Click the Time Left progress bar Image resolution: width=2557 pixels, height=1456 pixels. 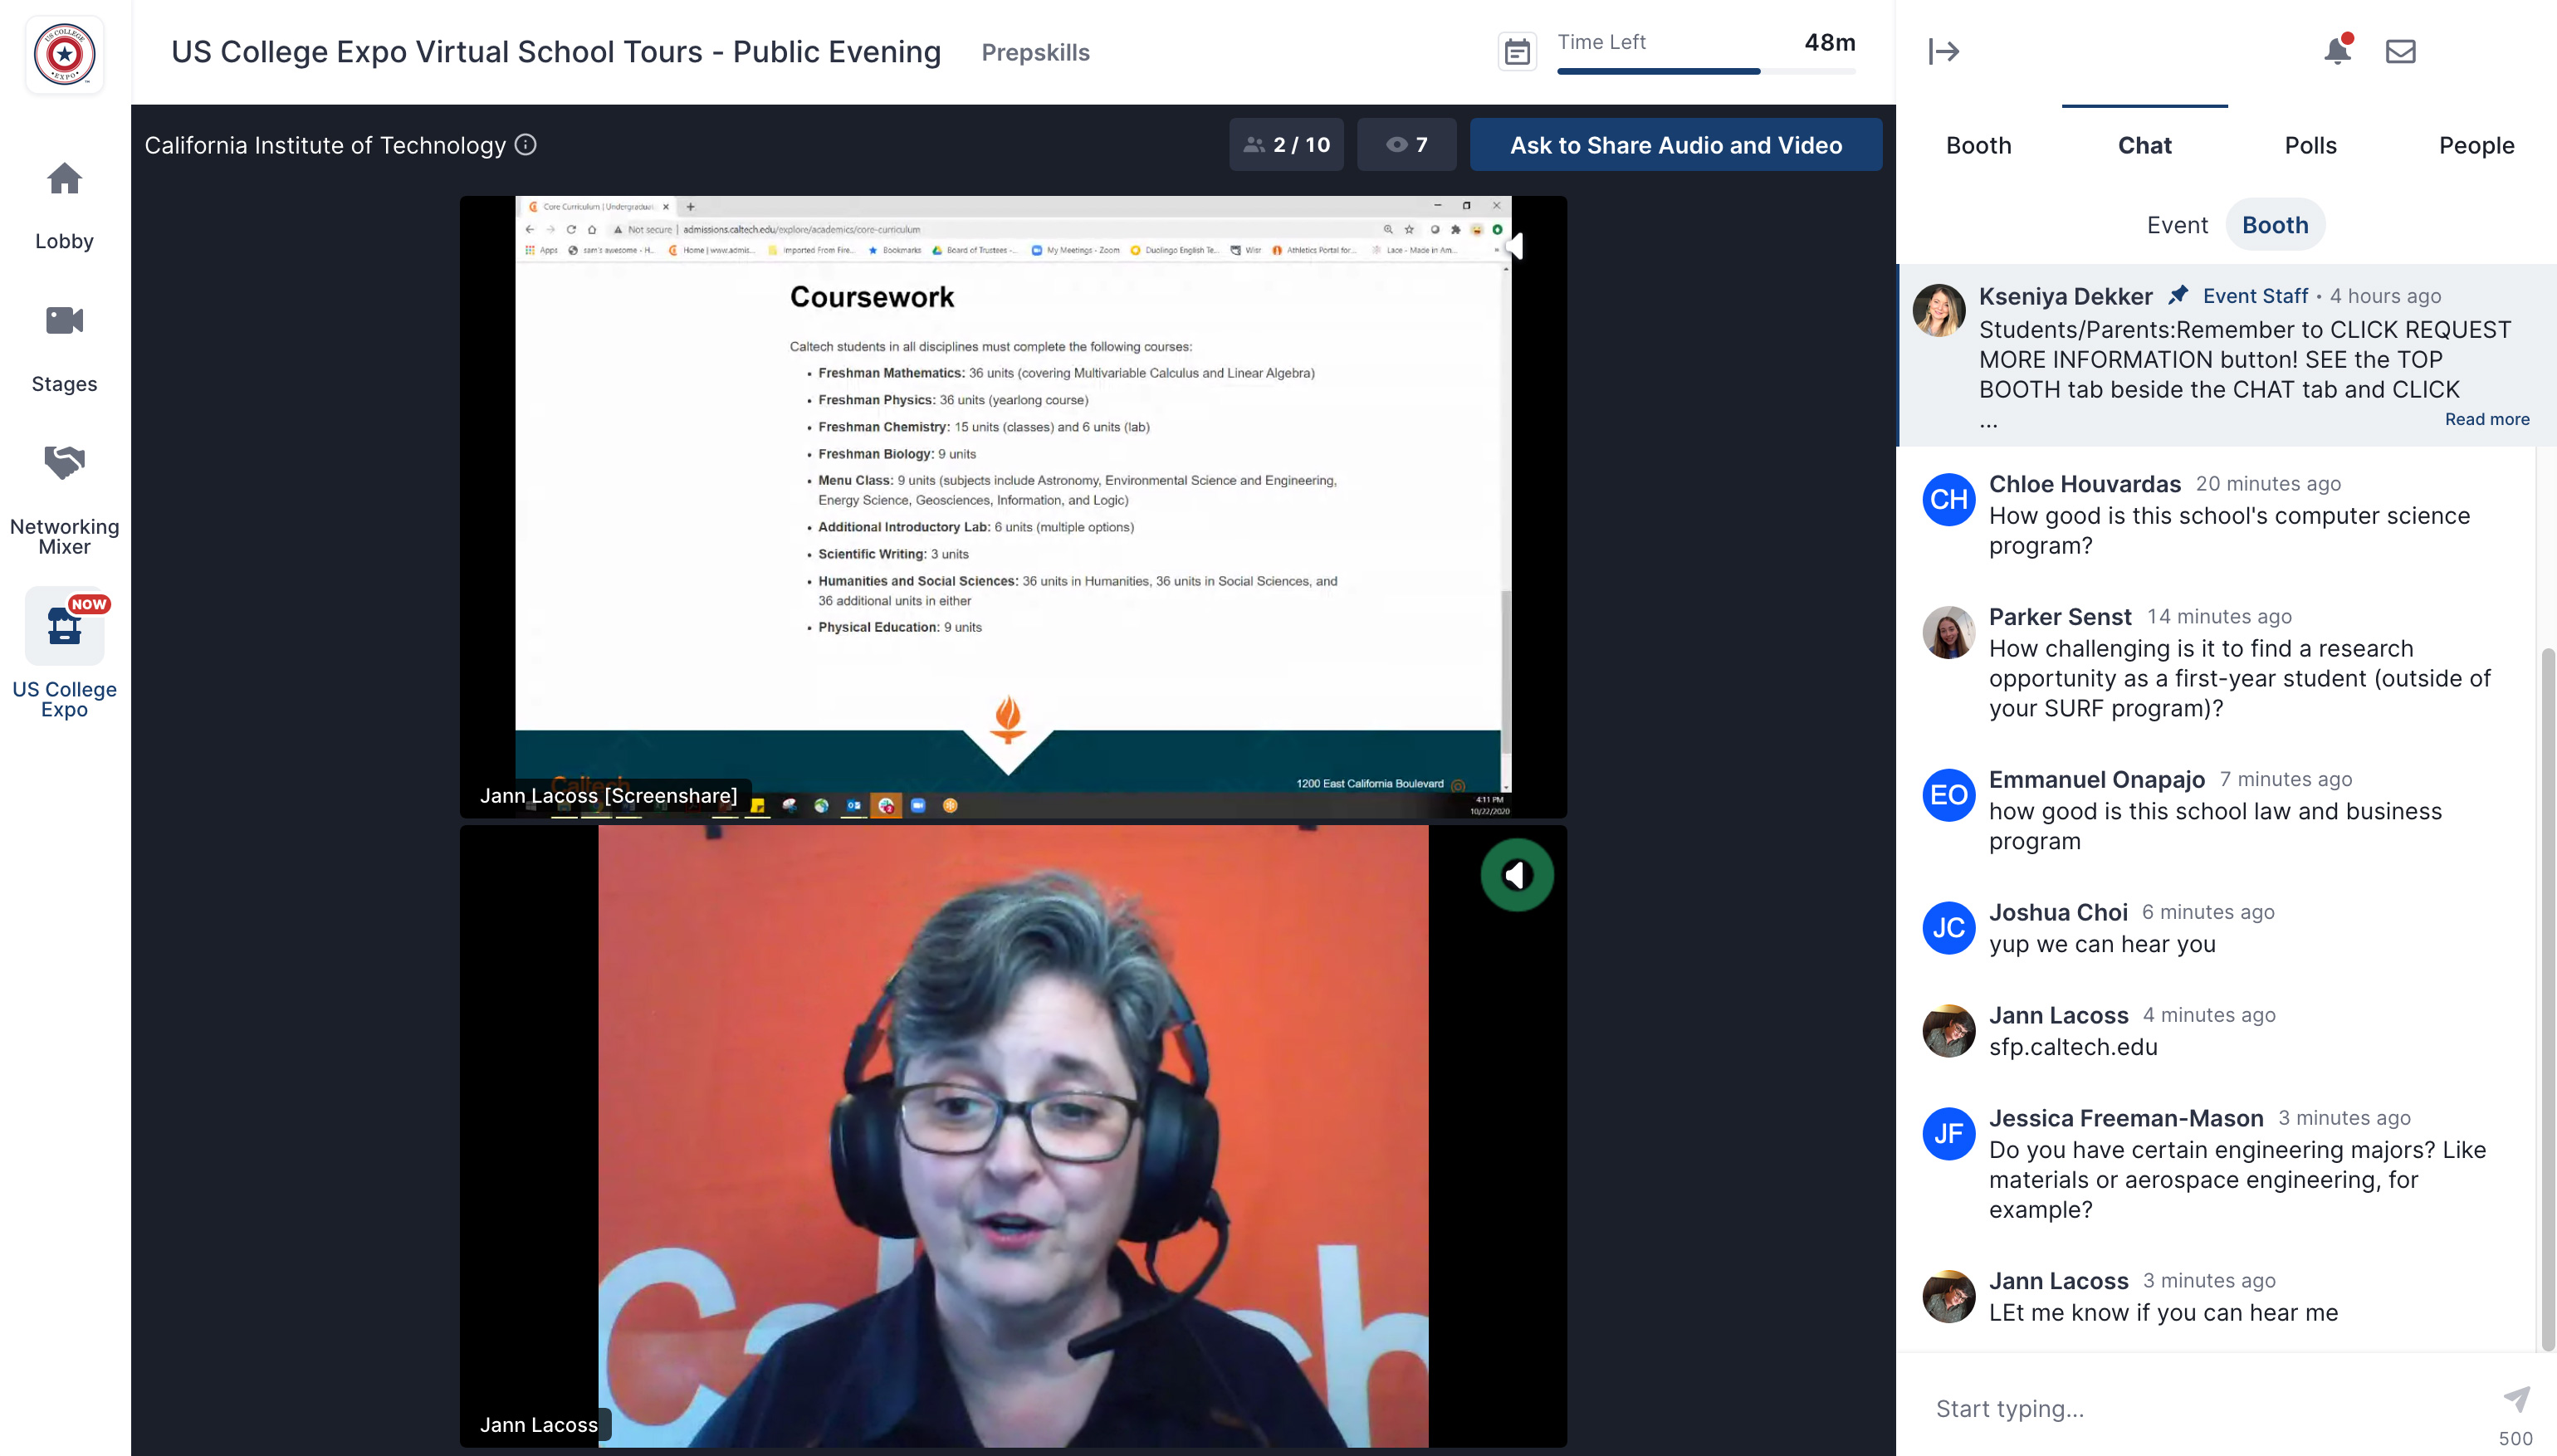(x=1706, y=71)
